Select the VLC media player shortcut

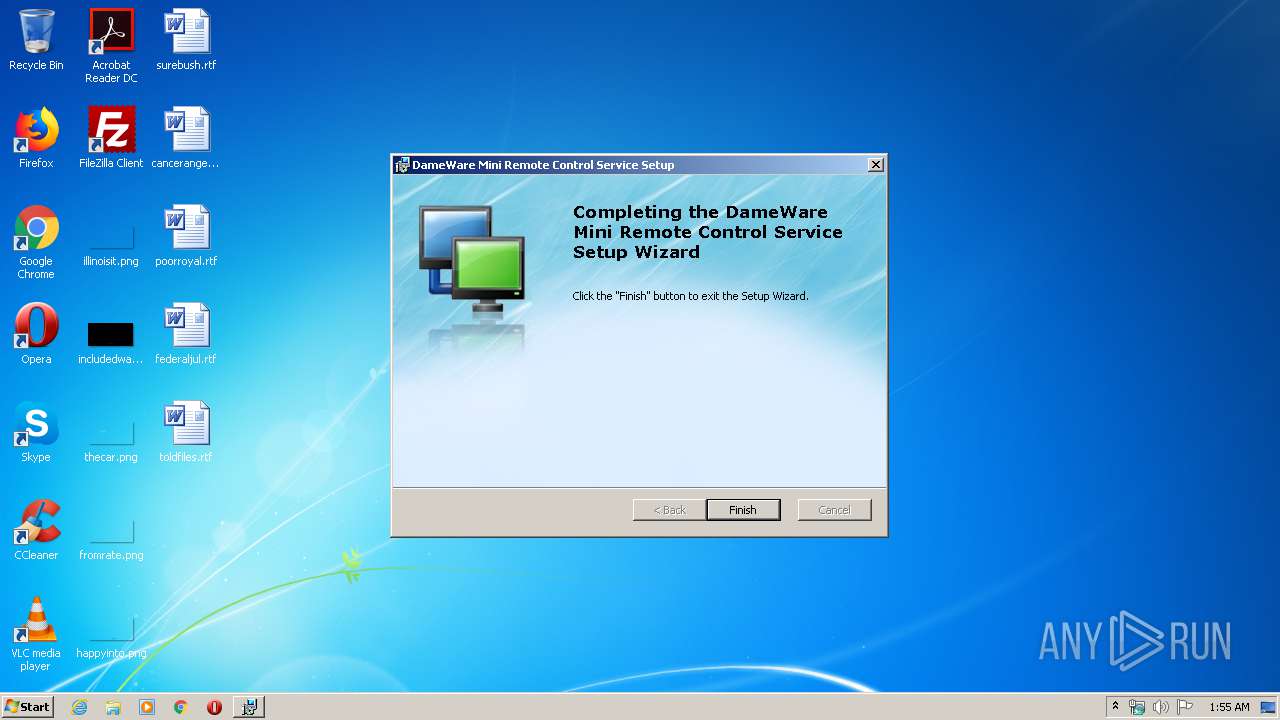click(x=36, y=634)
